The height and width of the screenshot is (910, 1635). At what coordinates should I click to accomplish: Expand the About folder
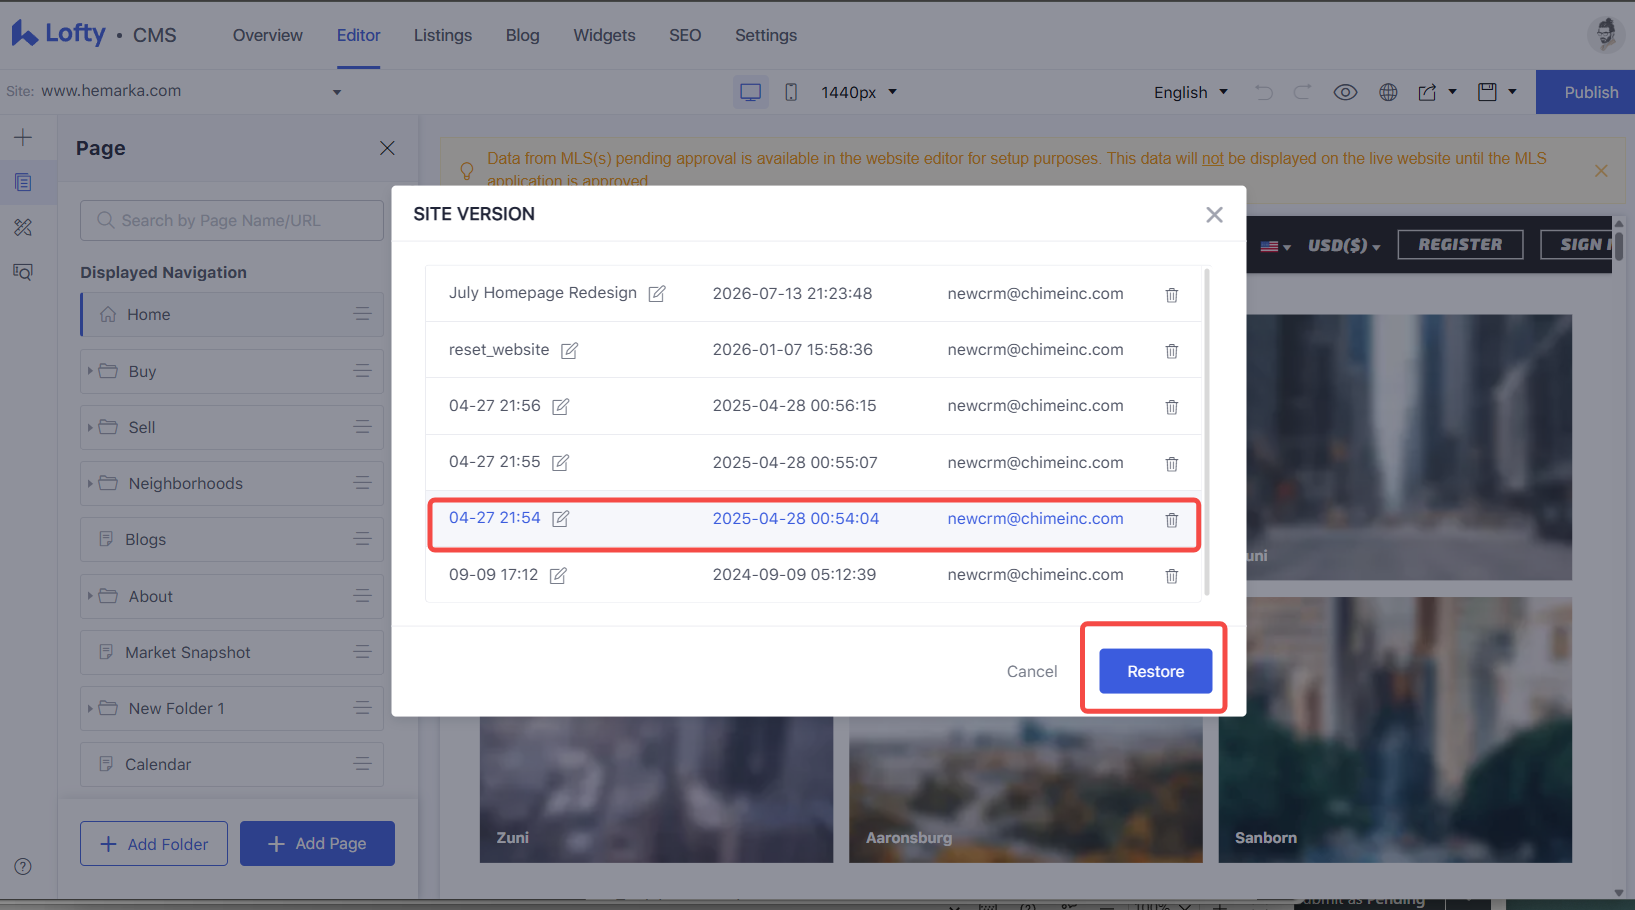pyautogui.click(x=90, y=596)
